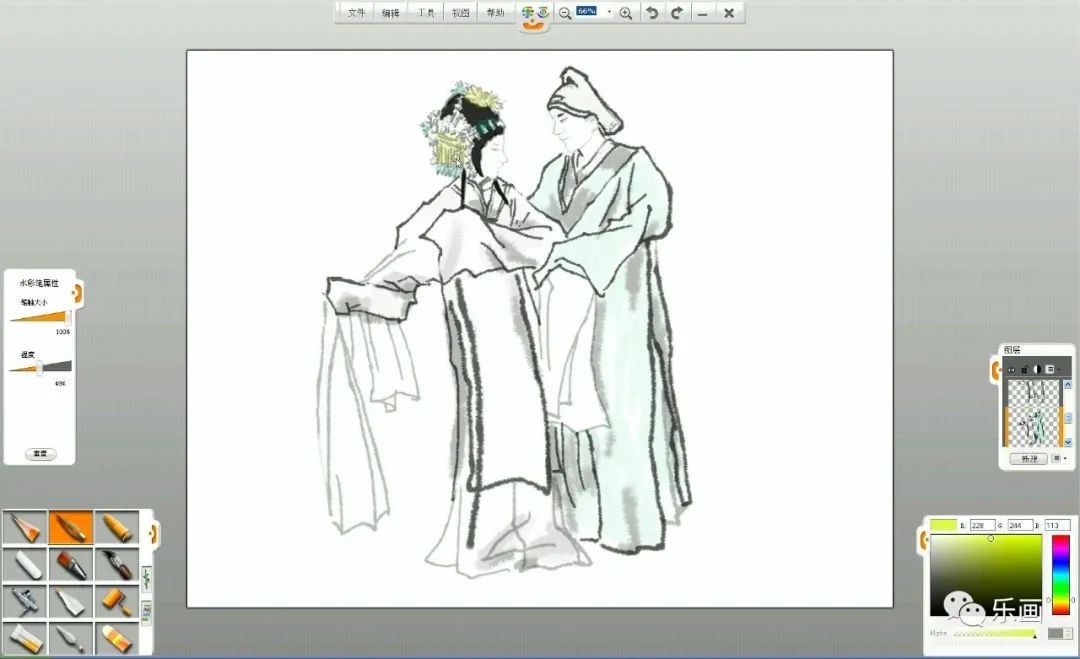Open the 编辑 menu
This screenshot has width=1080, height=659.
click(390, 13)
